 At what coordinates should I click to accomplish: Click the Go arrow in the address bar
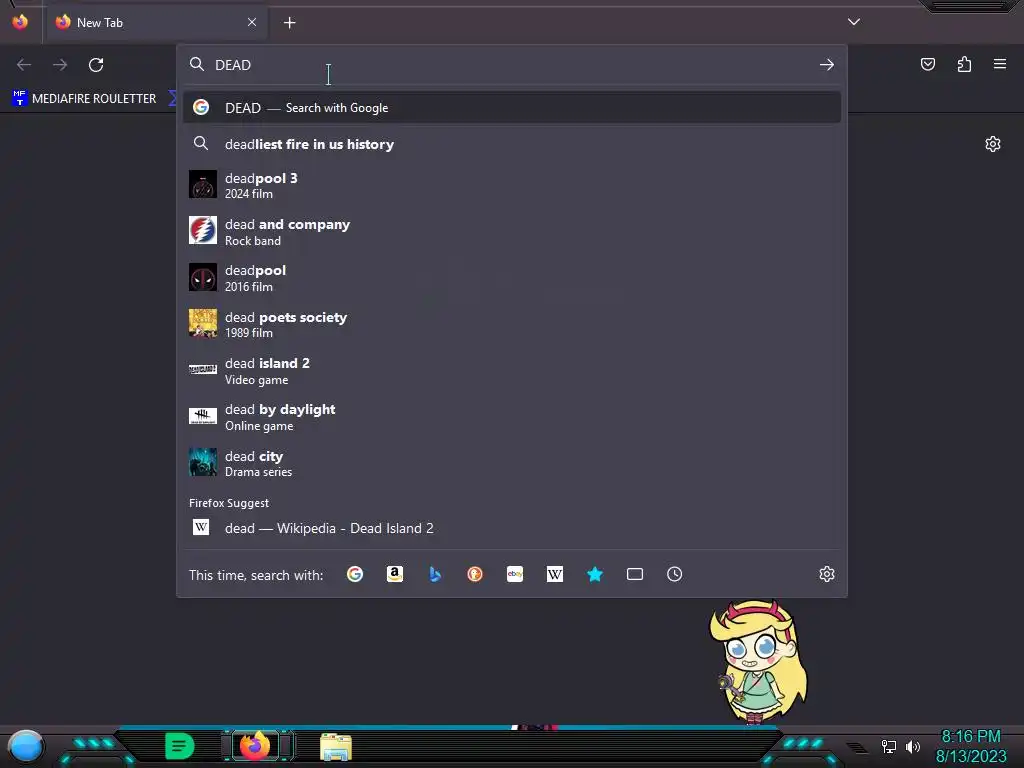click(x=827, y=65)
